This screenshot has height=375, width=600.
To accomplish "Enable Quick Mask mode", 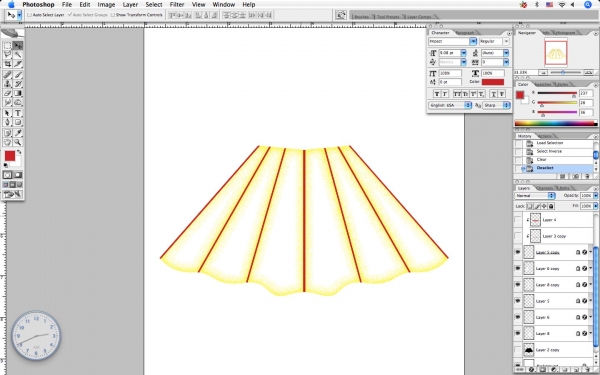I will pos(18,175).
